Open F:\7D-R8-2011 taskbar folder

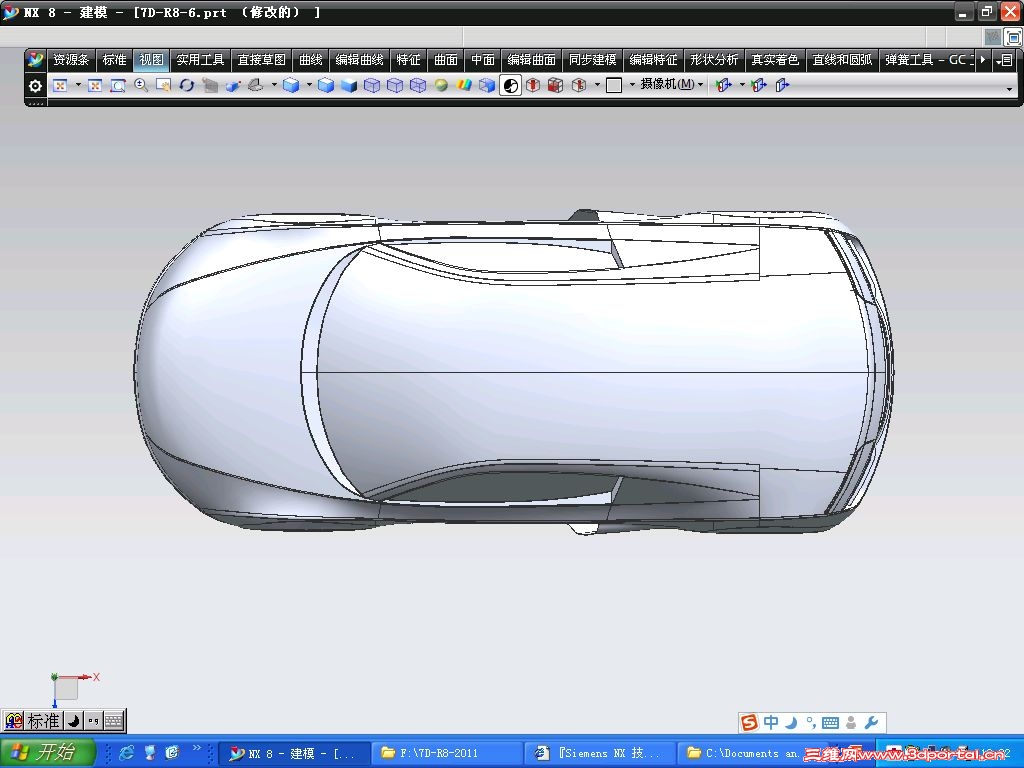(446, 753)
